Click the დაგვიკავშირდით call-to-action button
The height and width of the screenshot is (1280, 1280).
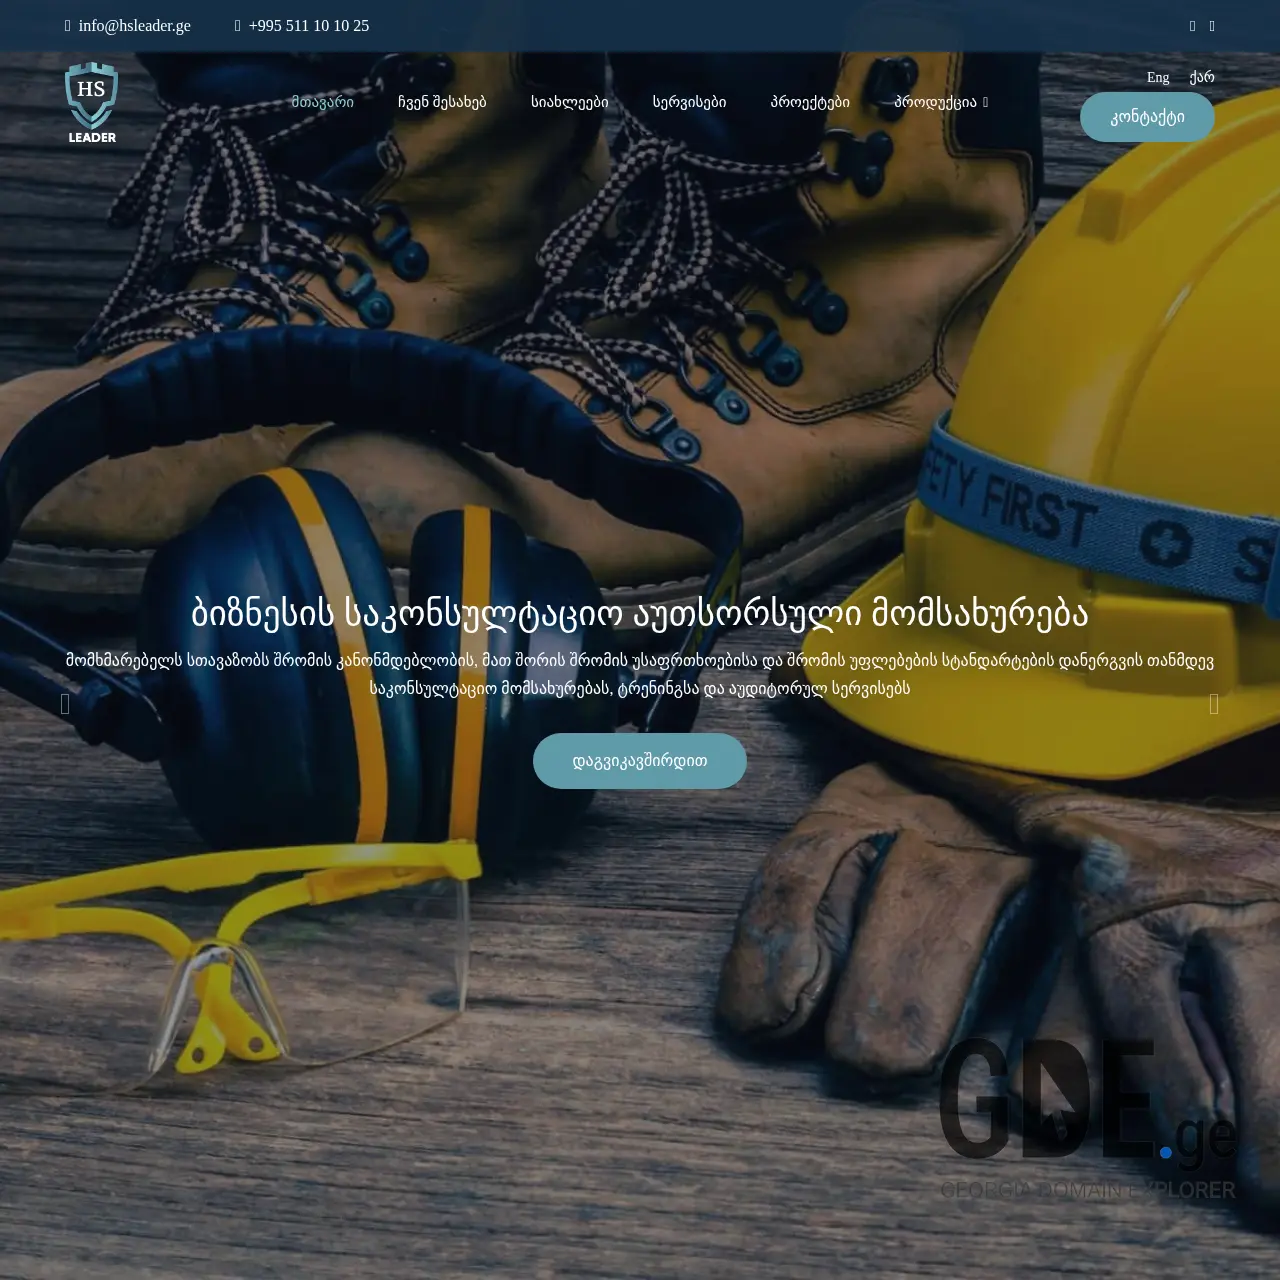(x=639, y=760)
